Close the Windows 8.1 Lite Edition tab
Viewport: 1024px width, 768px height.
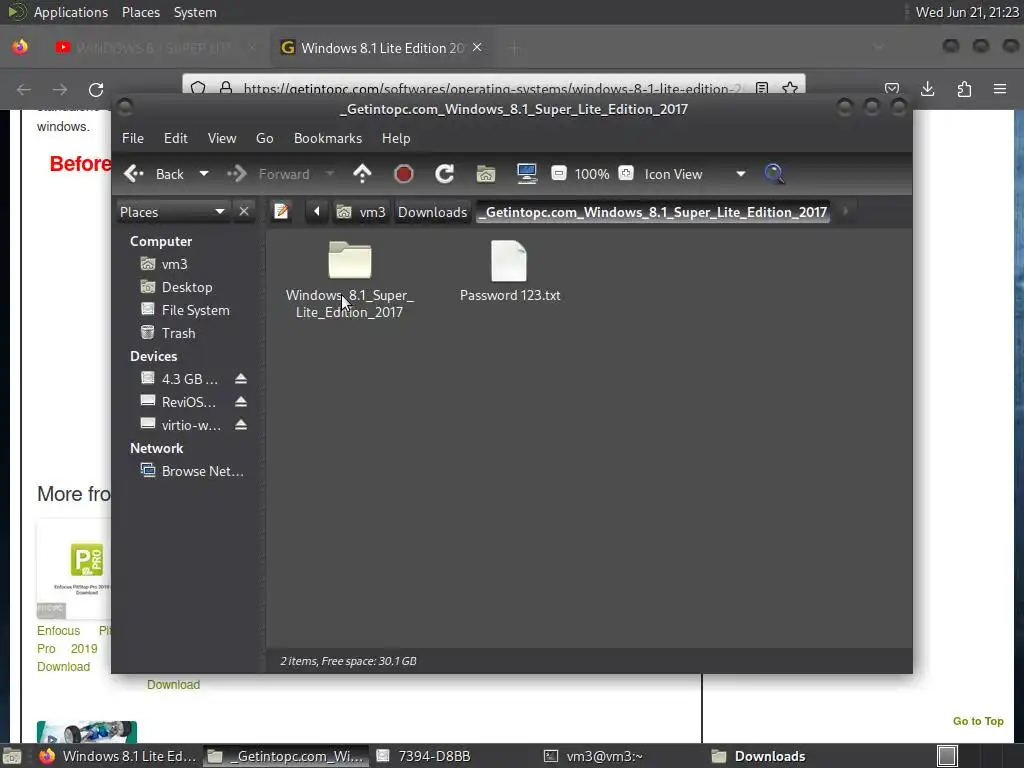(x=477, y=48)
